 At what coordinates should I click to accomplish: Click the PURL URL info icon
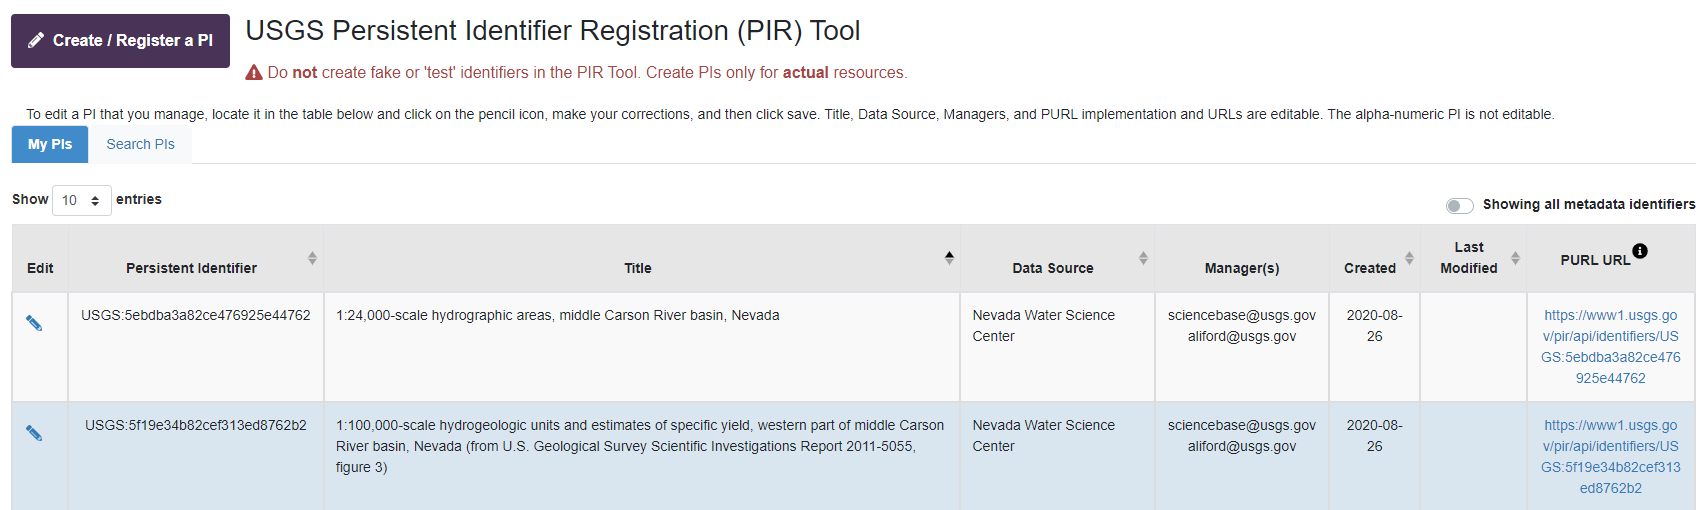point(1640,251)
